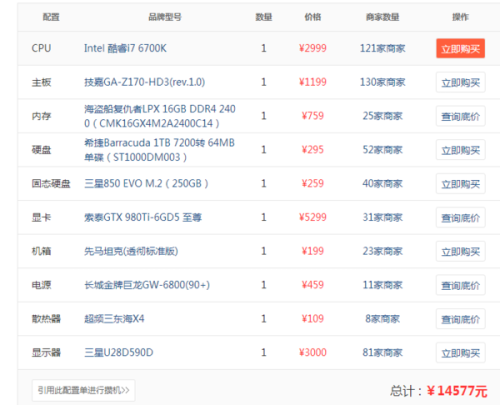Open 索泰GTX 980Ti-6GD5 至尊 link

[x=143, y=217]
